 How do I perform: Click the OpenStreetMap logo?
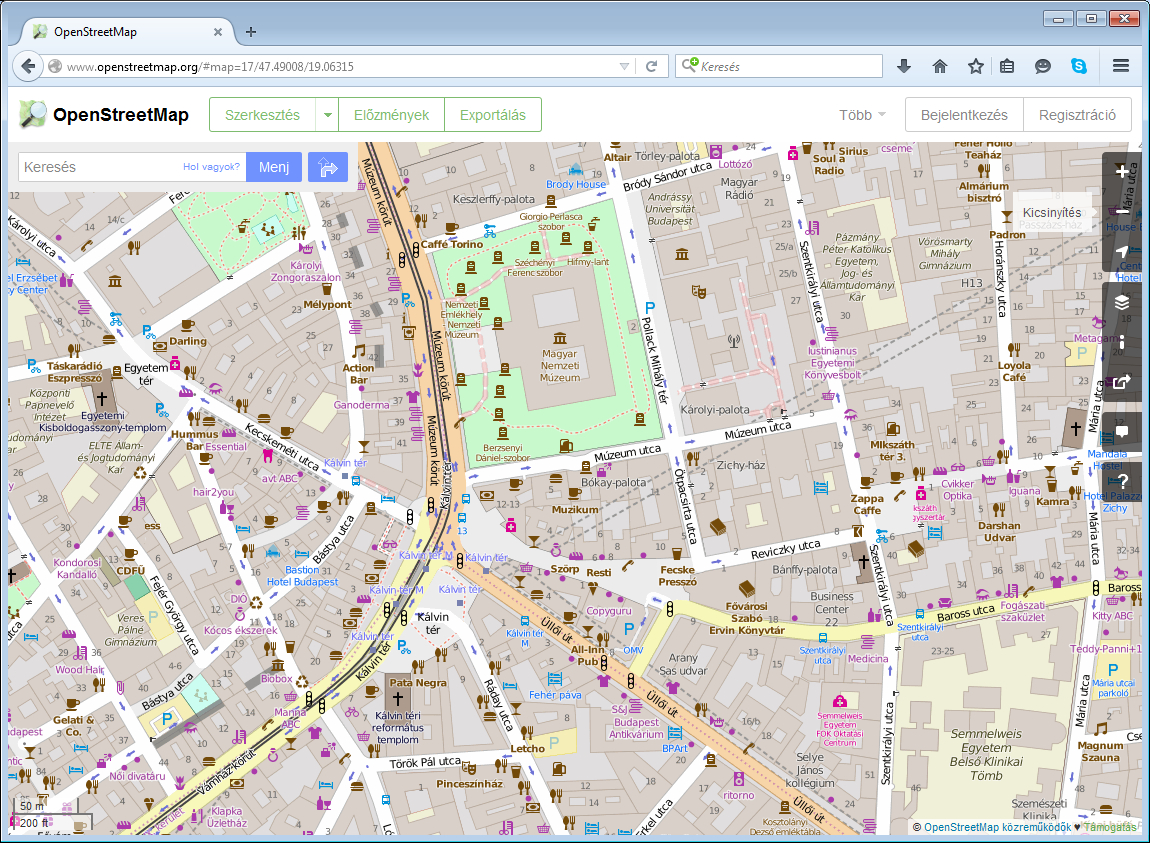(104, 114)
